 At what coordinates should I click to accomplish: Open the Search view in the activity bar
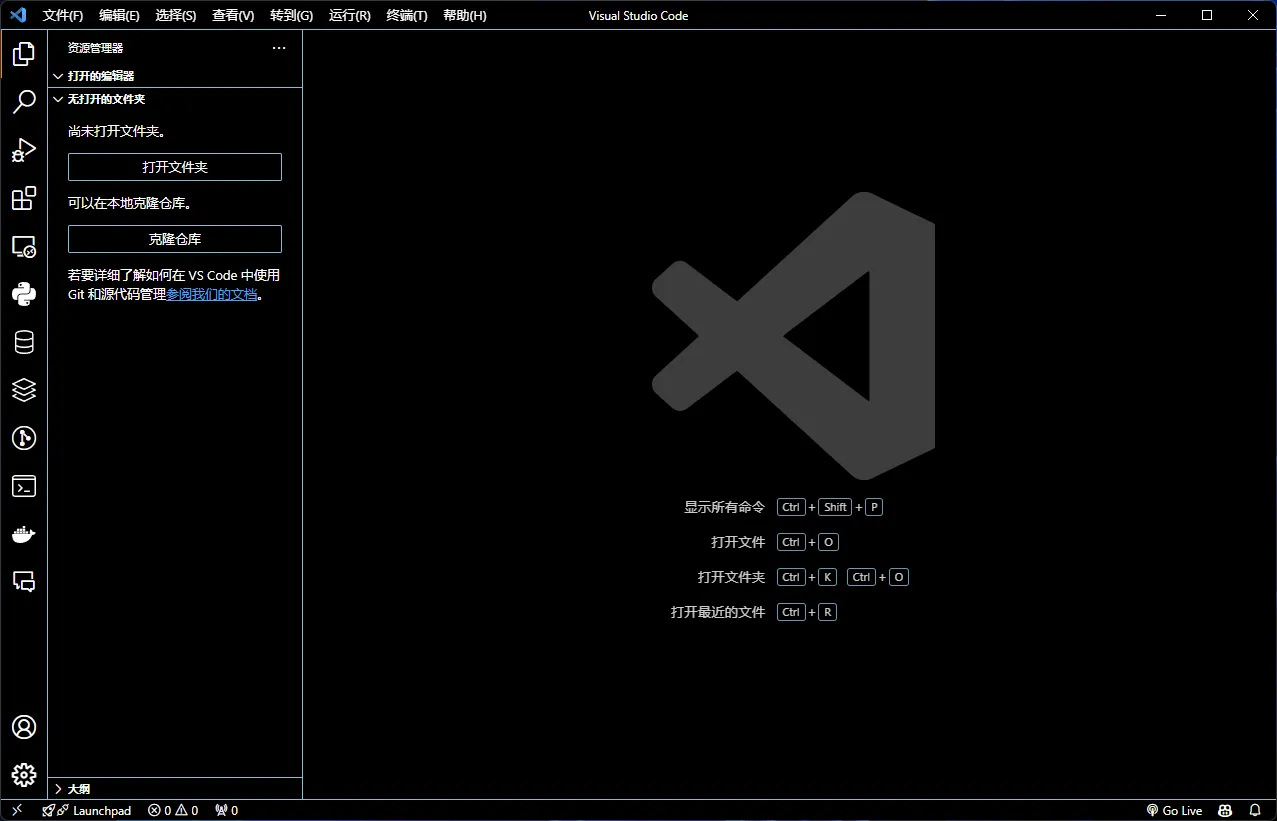(24, 102)
